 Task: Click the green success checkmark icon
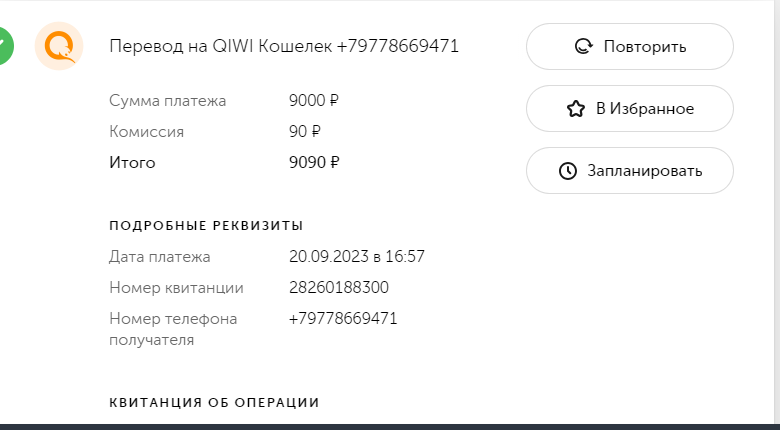pyautogui.click(x=4, y=46)
